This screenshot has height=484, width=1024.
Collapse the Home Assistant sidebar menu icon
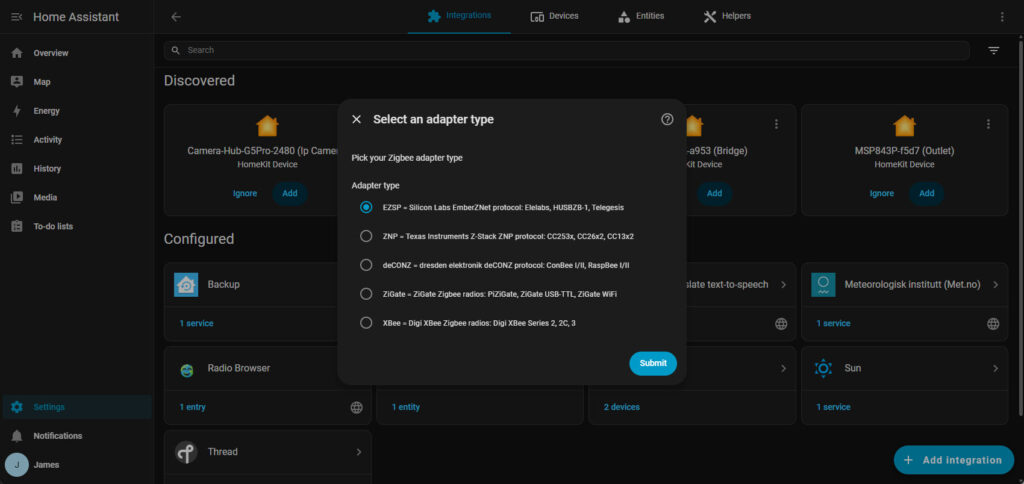click(x=16, y=17)
